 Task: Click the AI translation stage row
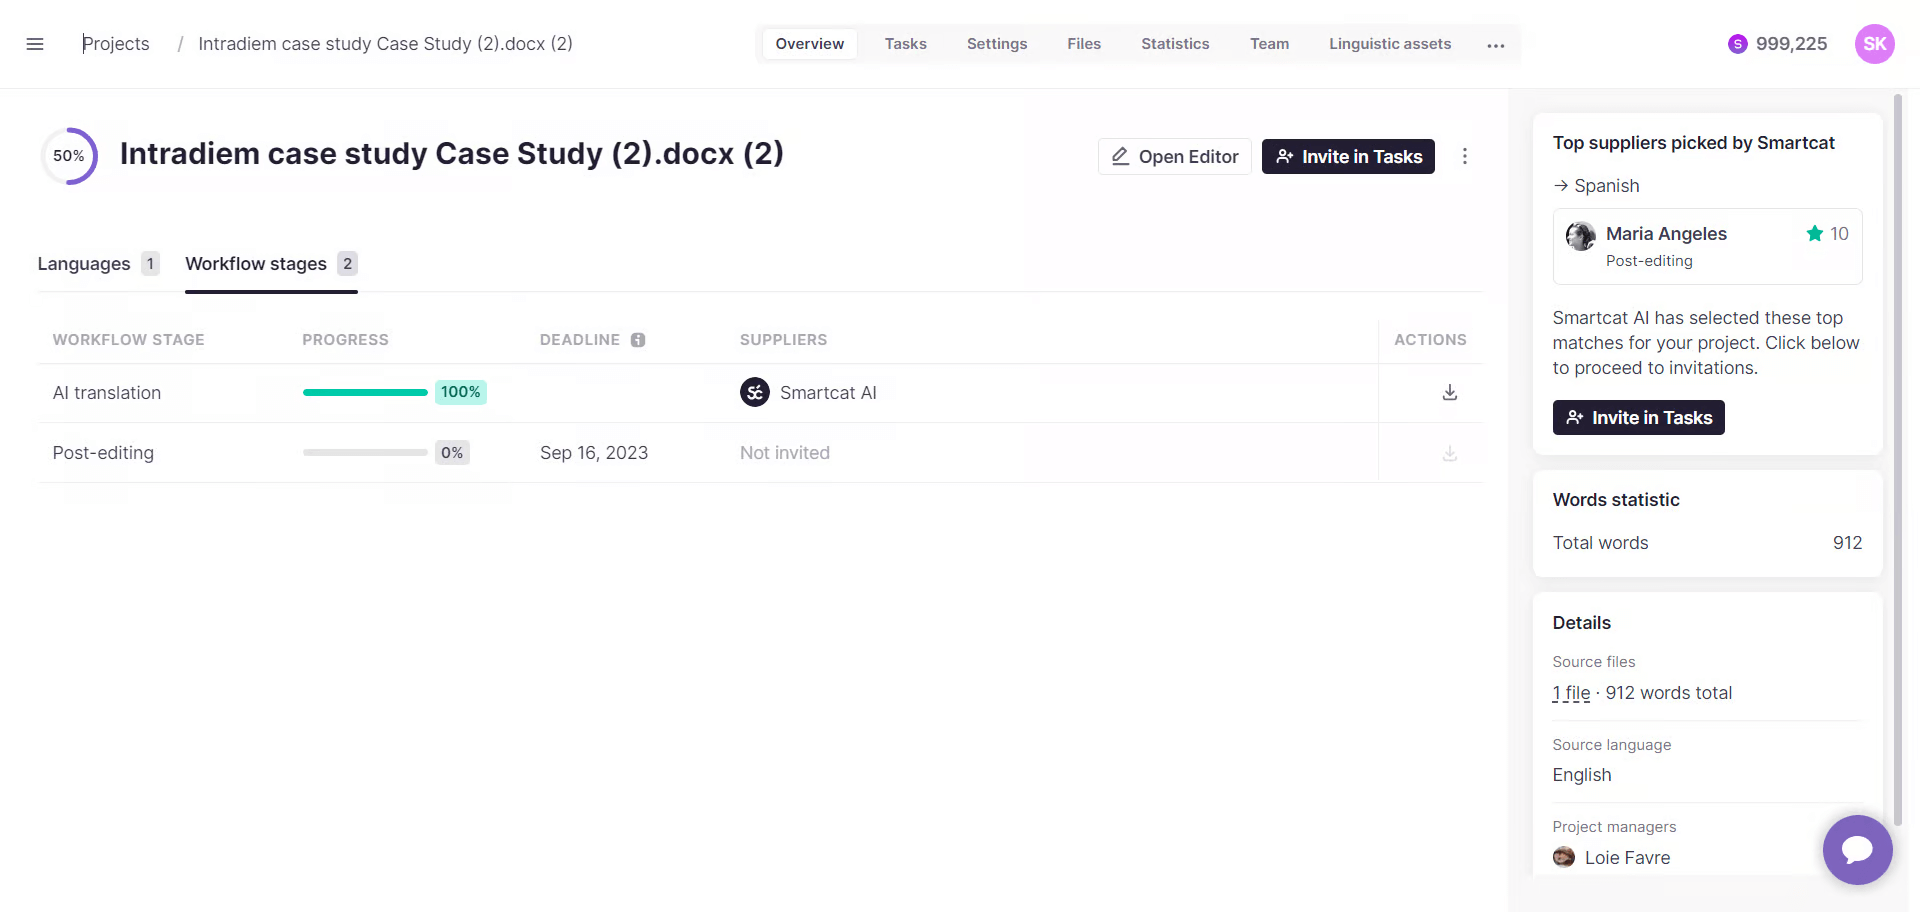point(760,393)
